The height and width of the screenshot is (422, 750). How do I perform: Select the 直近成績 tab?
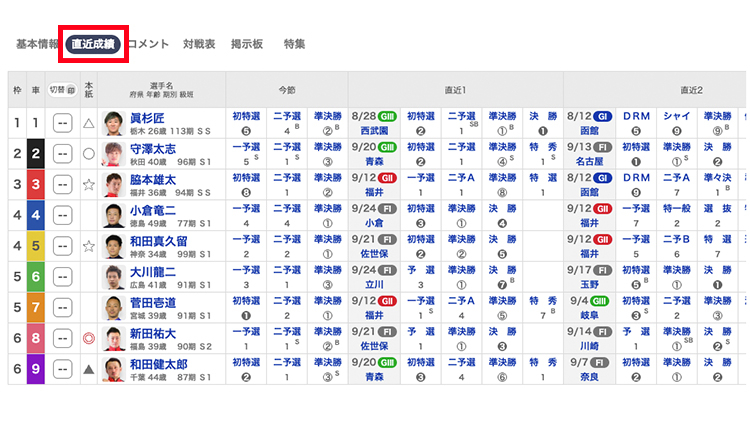[x=93, y=44]
